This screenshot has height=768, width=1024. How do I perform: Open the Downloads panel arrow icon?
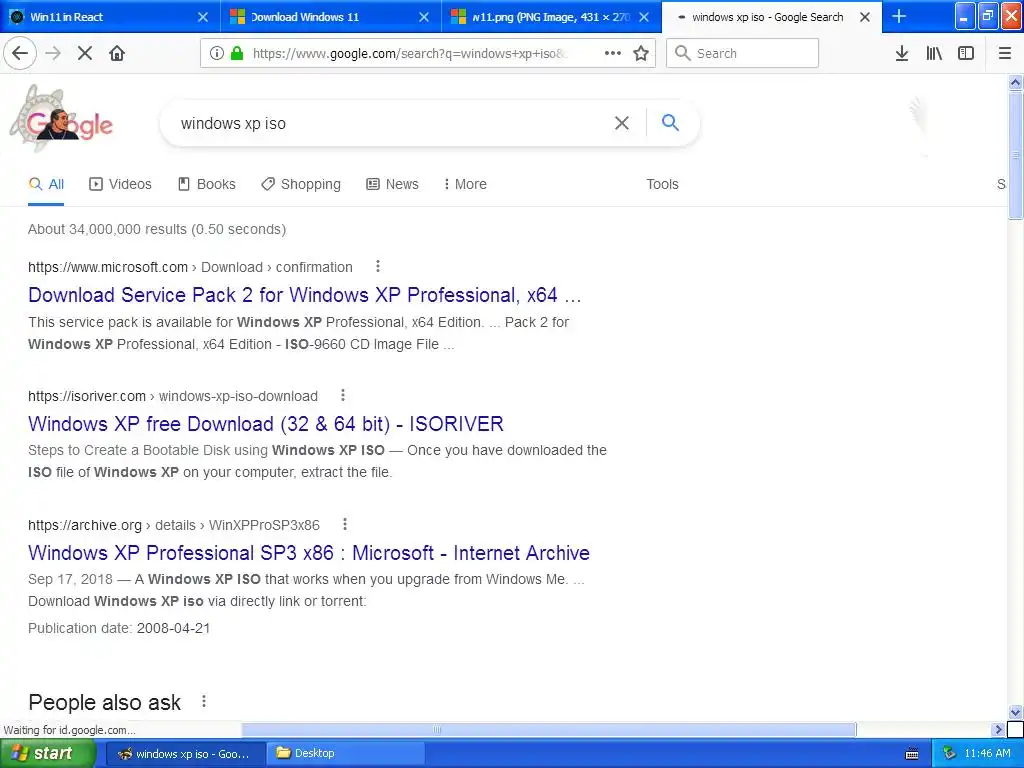coord(902,54)
